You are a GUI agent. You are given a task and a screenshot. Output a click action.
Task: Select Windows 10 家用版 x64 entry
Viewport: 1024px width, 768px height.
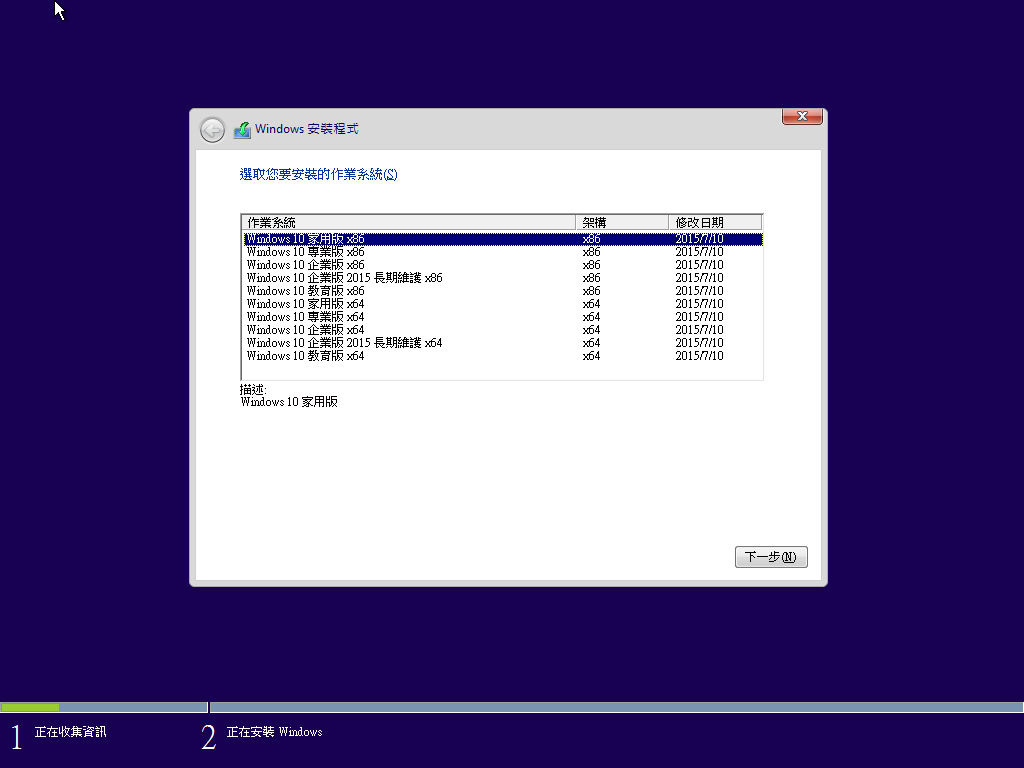pos(305,304)
